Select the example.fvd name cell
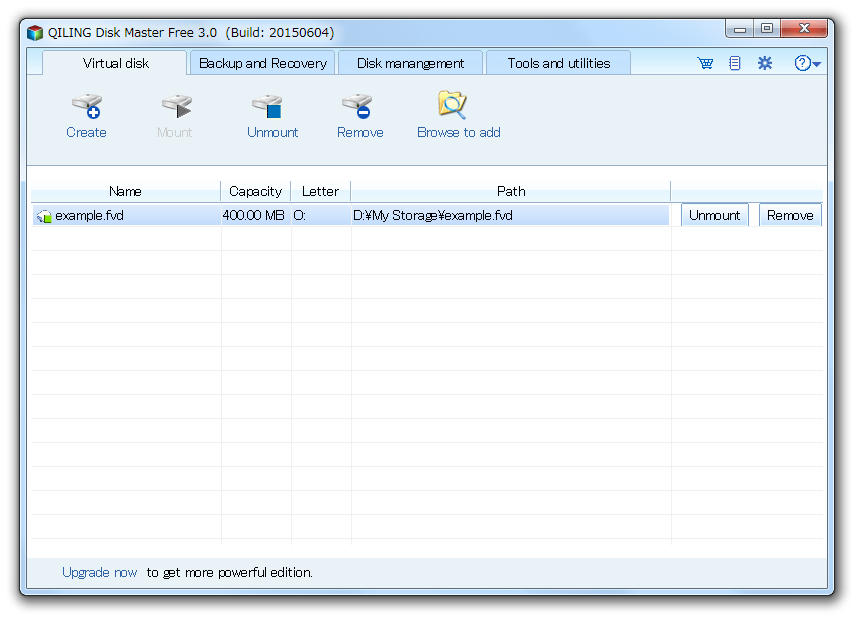The width and height of the screenshot is (857, 620). 127,215
